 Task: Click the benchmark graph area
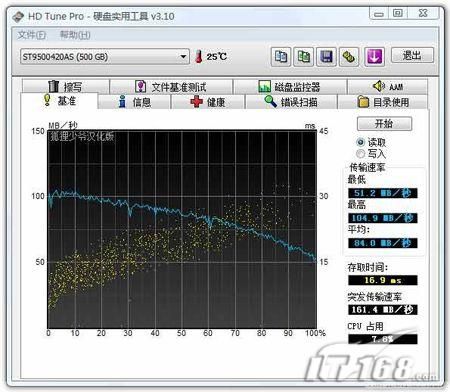(182, 229)
